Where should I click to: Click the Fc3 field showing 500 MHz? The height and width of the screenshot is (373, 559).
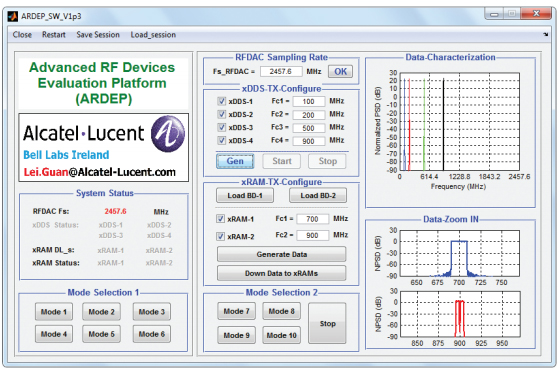(309, 128)
